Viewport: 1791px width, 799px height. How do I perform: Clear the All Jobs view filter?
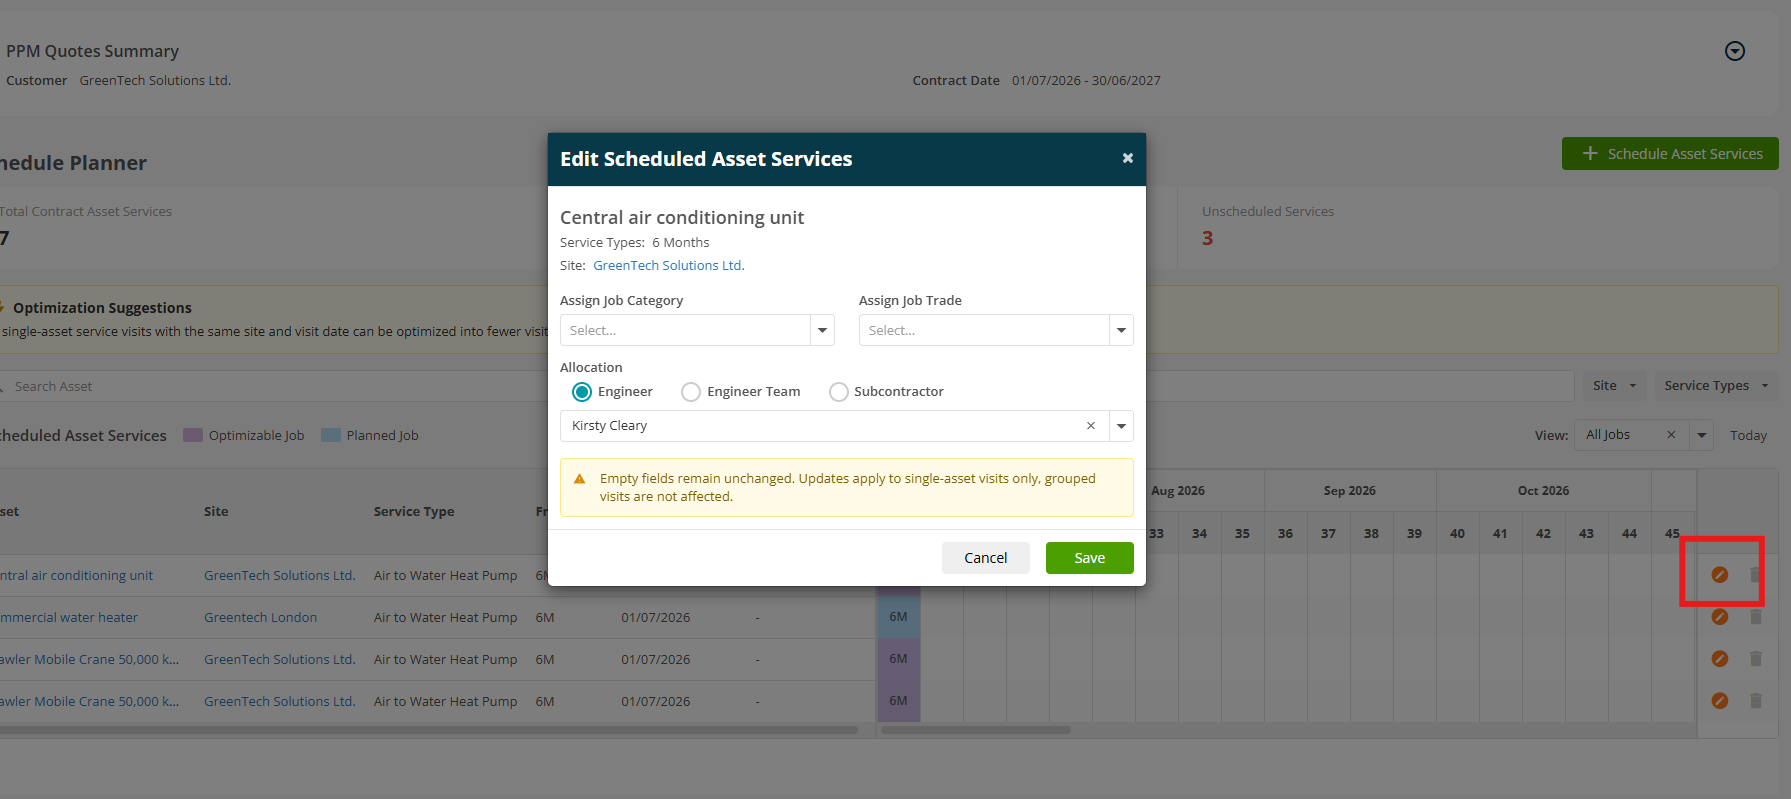pyautogui.click(x=1671, y=435)
